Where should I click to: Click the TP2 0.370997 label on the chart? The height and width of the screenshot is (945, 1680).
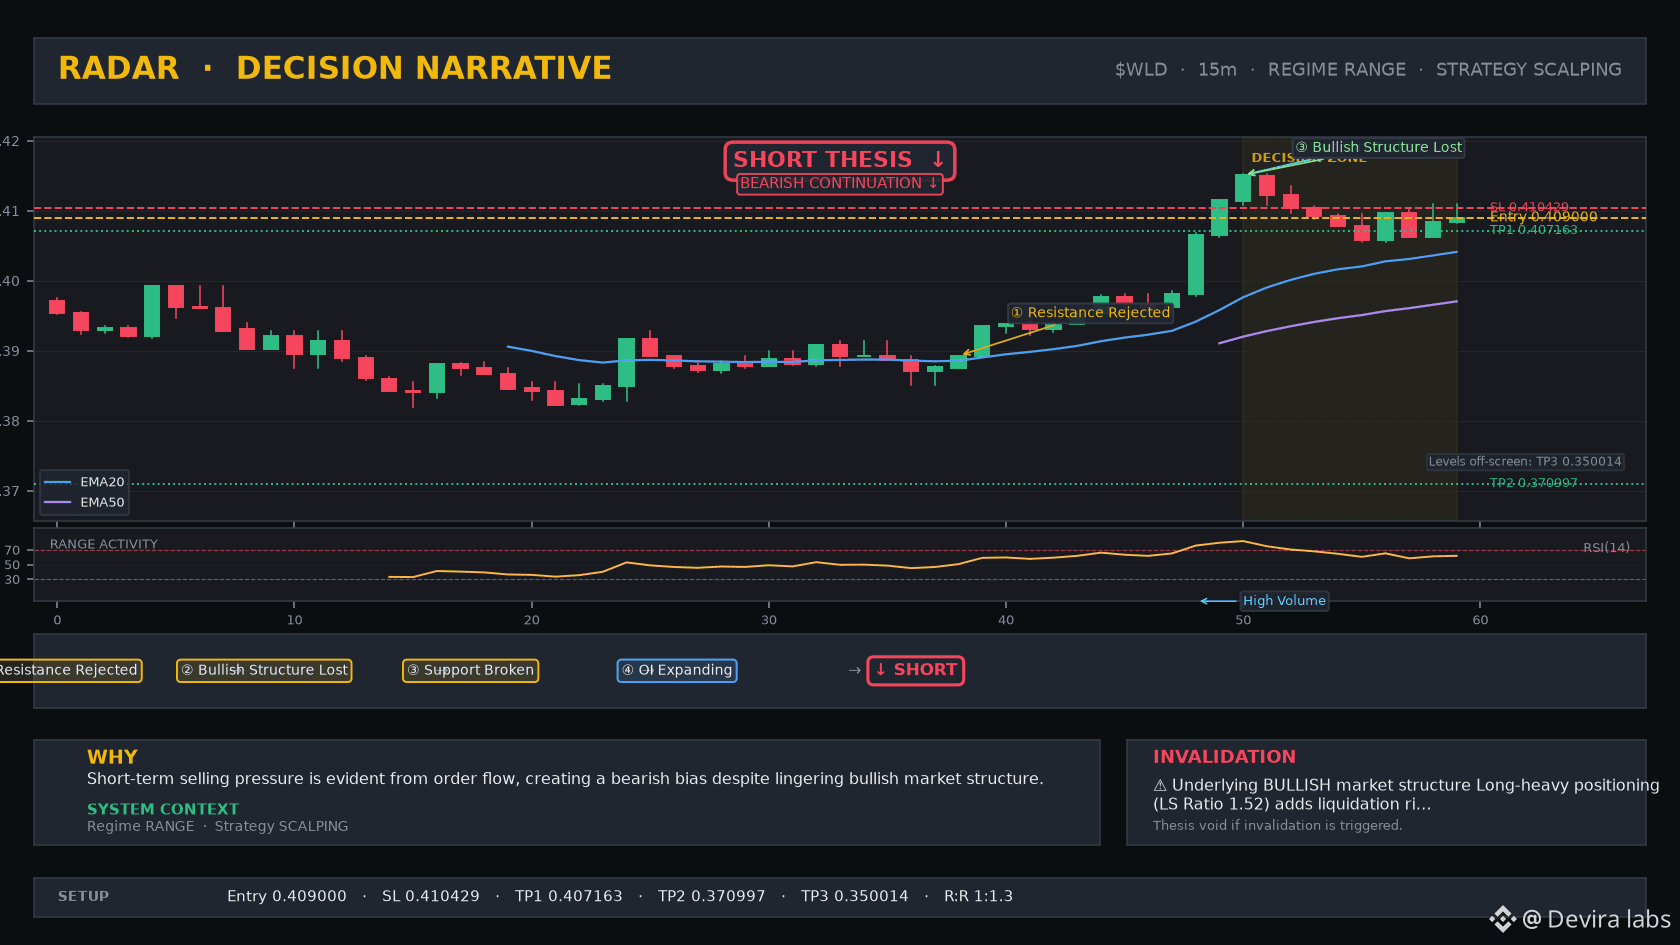pyautogui.click(x=1533, y=483)
